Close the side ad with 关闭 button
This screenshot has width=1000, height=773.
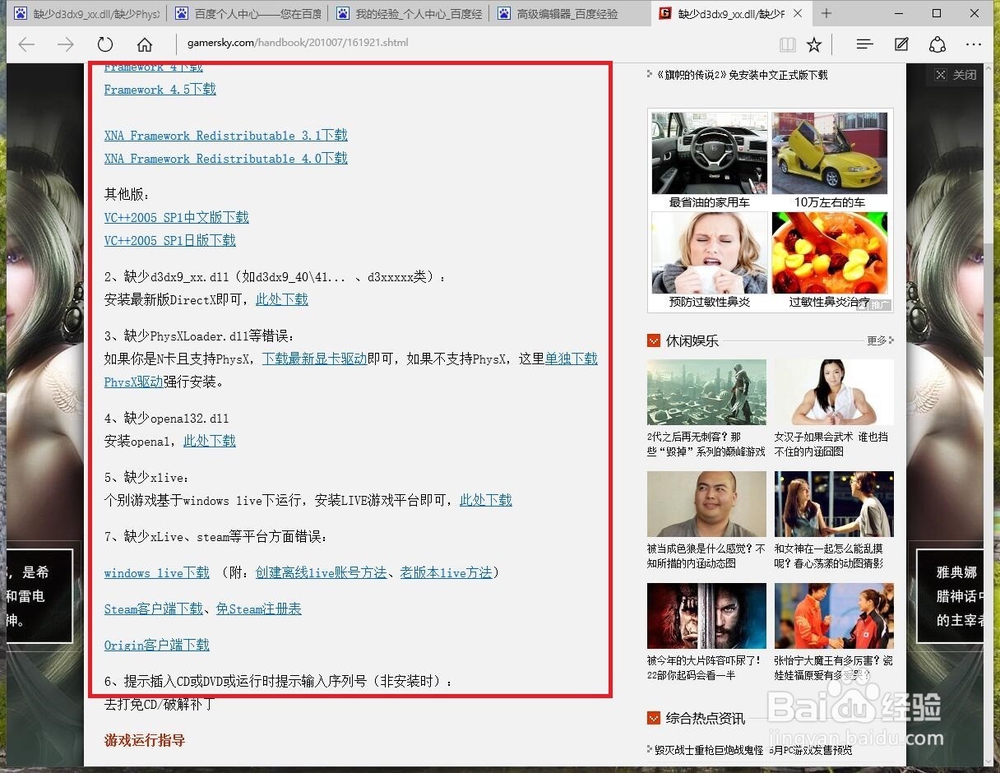(957, 75)
